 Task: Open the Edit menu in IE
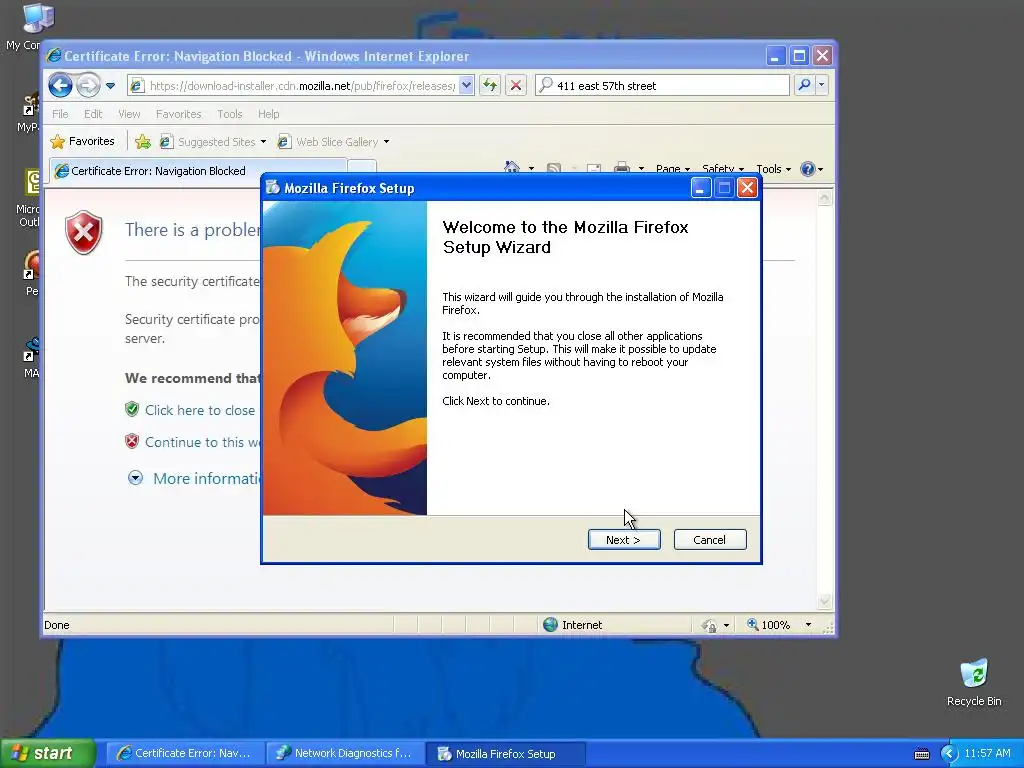(x=93, y=114)
